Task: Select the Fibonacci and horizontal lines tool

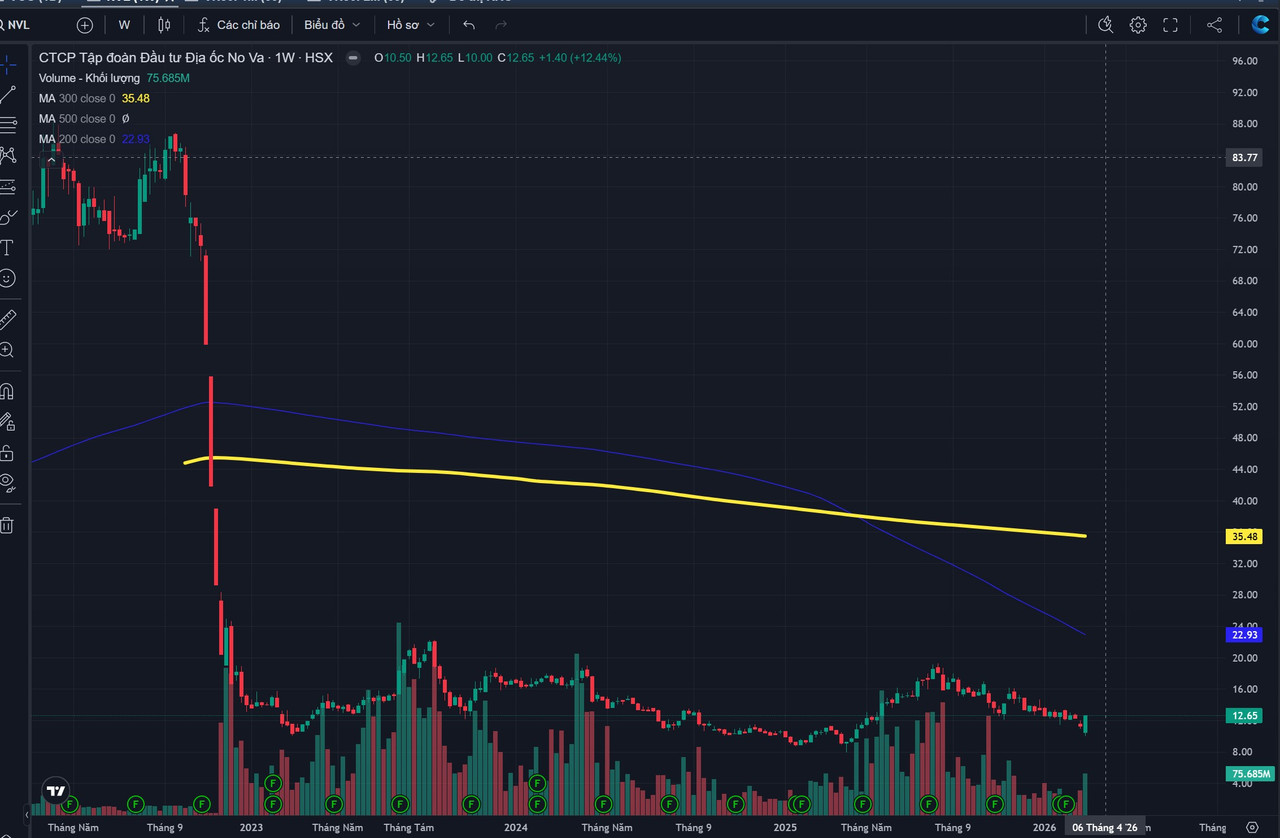Action: [x=8, y=125]
